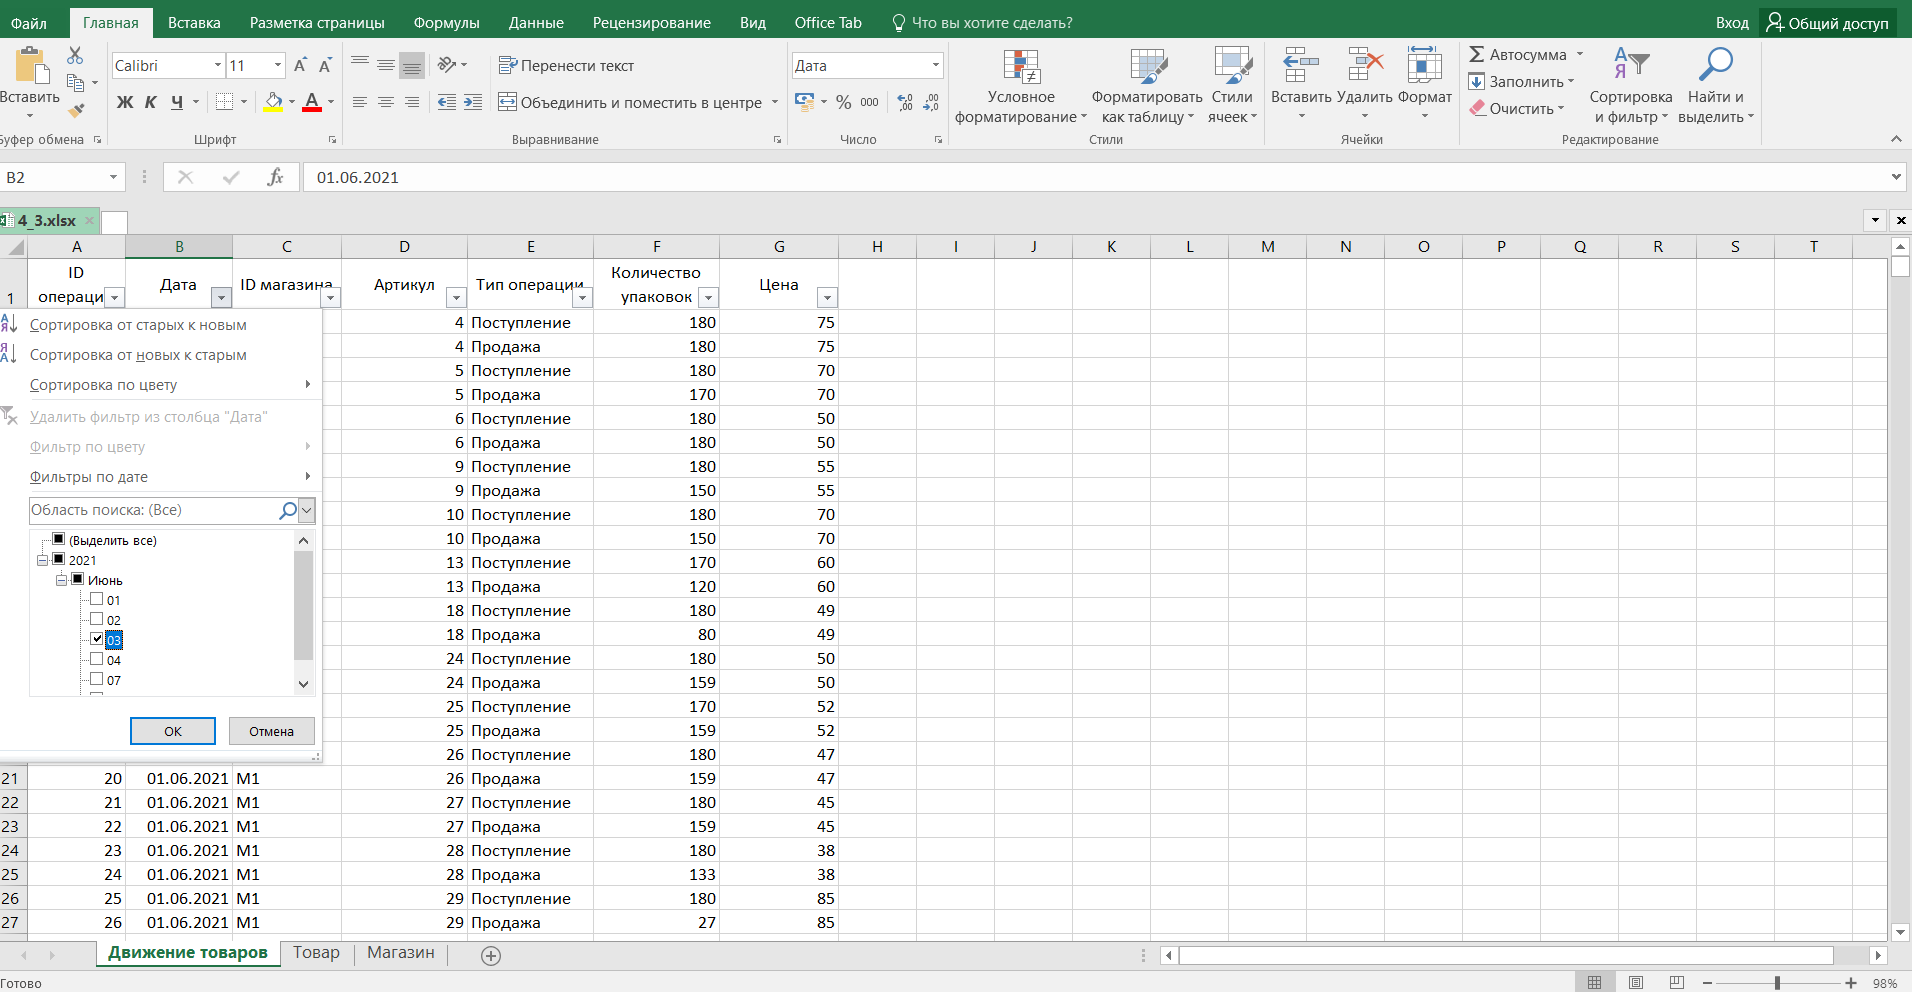1912x992 pixels.
Task: Click the zoom slider handle
Action: click(1777, 983)
